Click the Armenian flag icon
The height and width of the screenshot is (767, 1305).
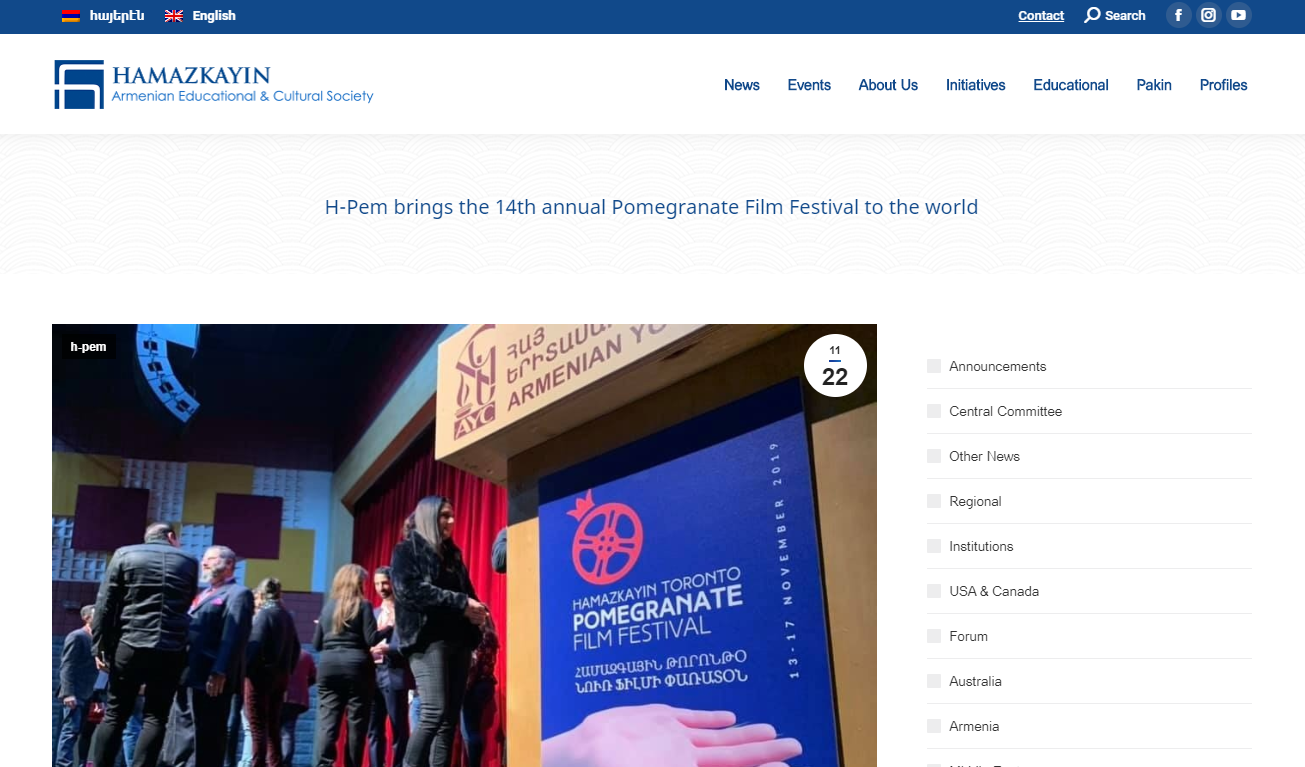(70, 16)
